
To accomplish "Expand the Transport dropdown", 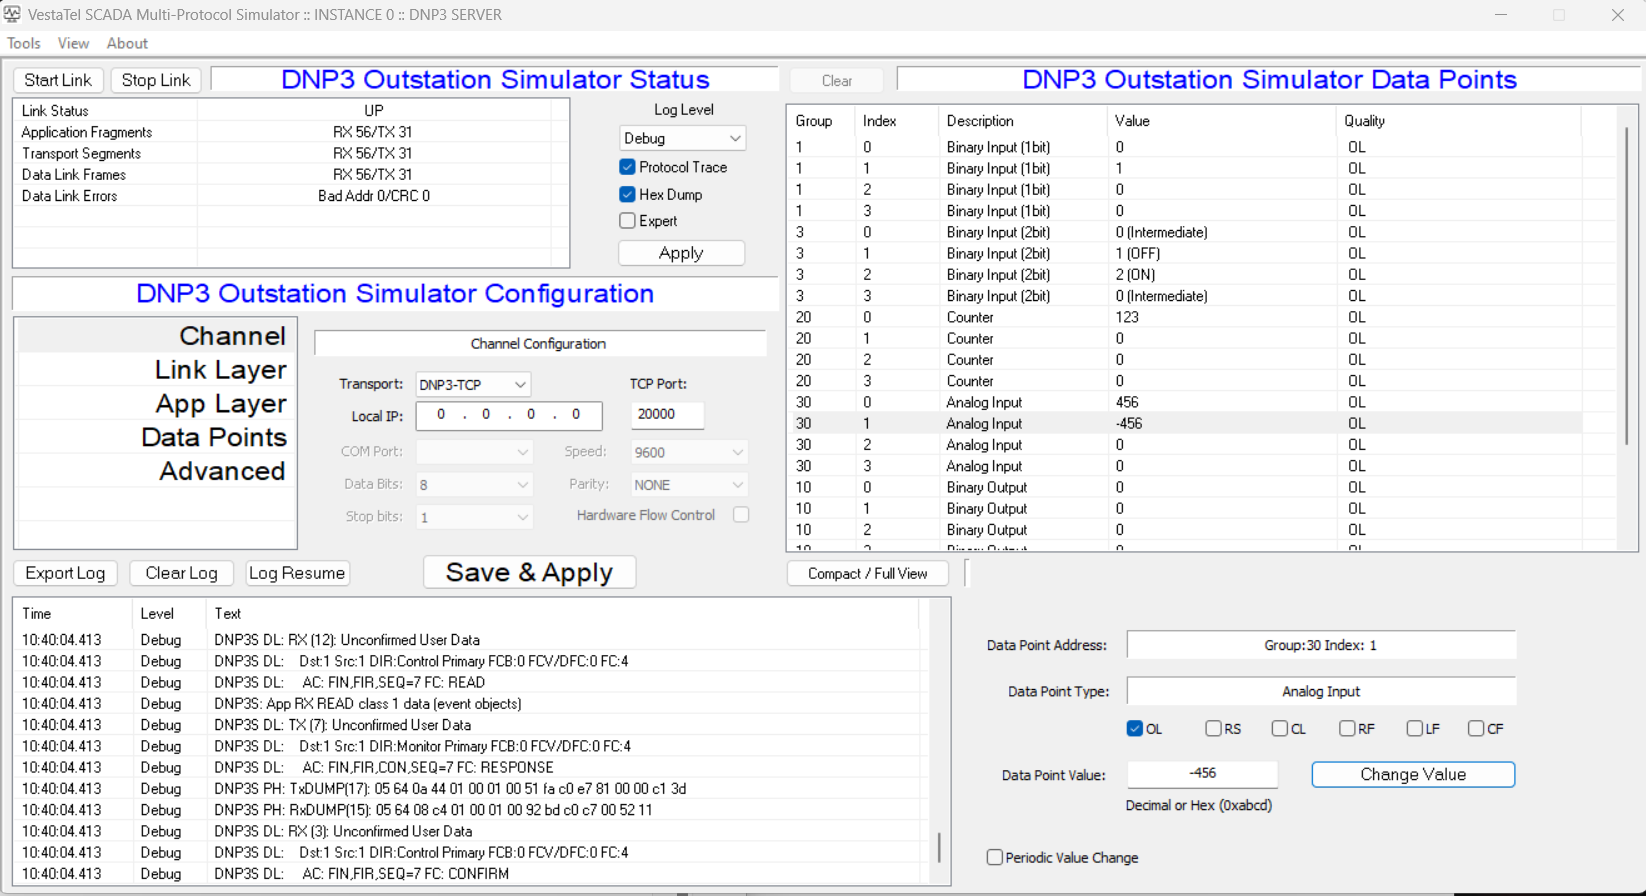I will [x=473, y=384].
